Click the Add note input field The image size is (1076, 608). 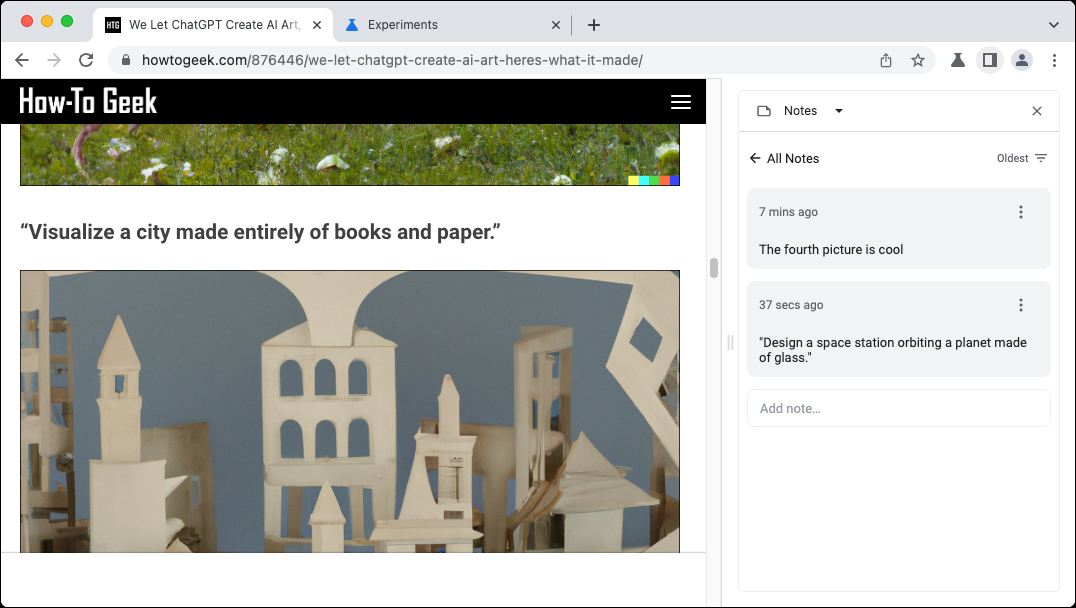(x=898, y=408)
